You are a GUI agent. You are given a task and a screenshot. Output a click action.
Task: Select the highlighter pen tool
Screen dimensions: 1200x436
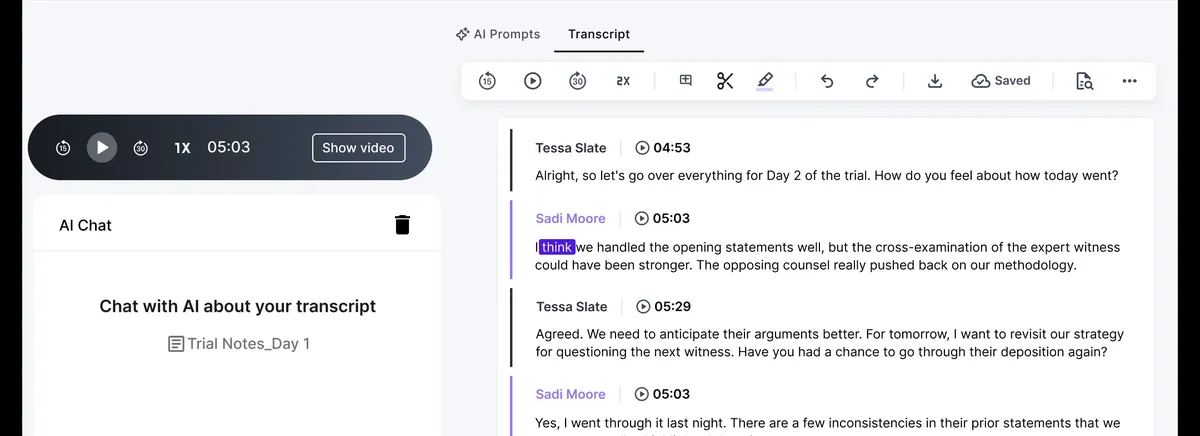tap(765, 81)
